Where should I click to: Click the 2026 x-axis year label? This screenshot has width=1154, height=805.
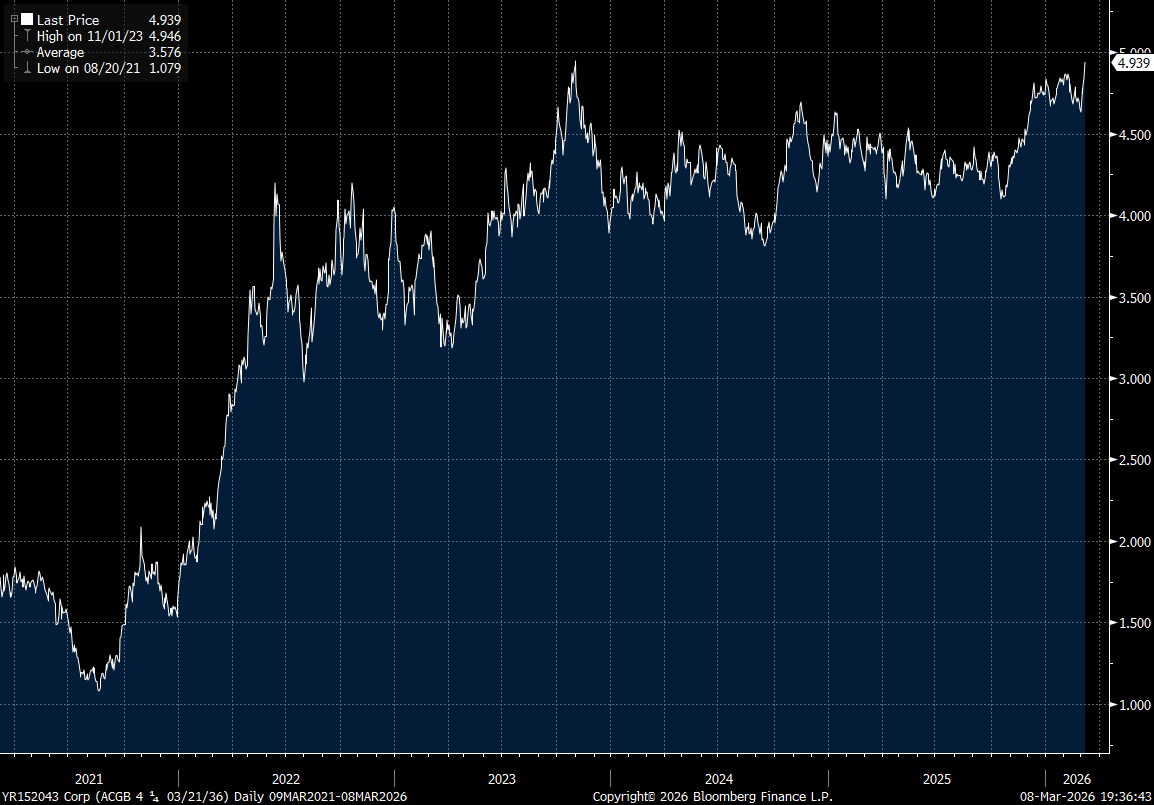(x=1077, y=779)
